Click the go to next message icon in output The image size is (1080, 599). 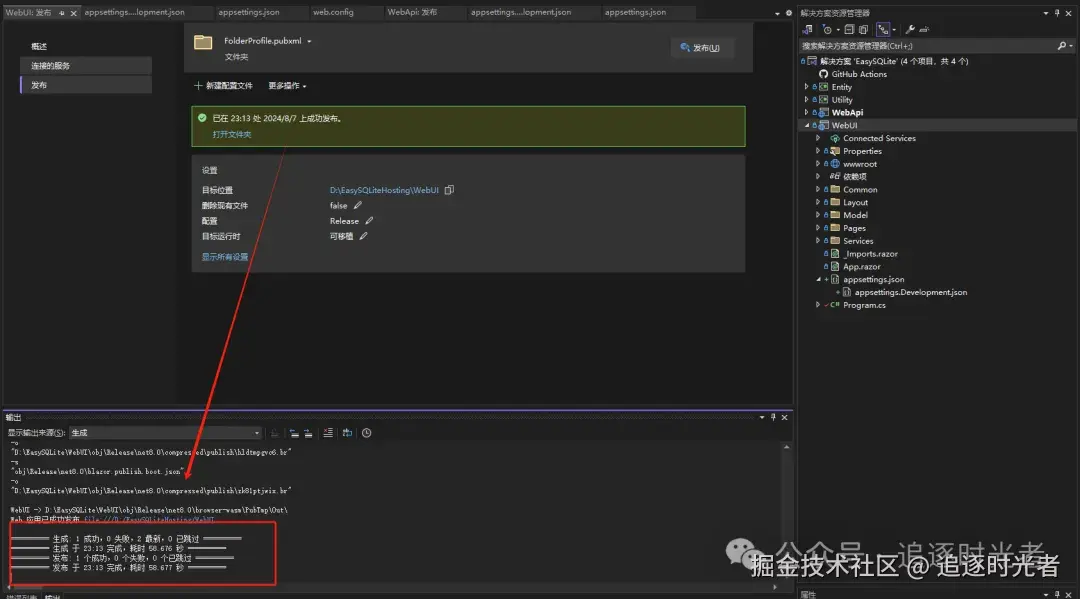click(308, 433)
